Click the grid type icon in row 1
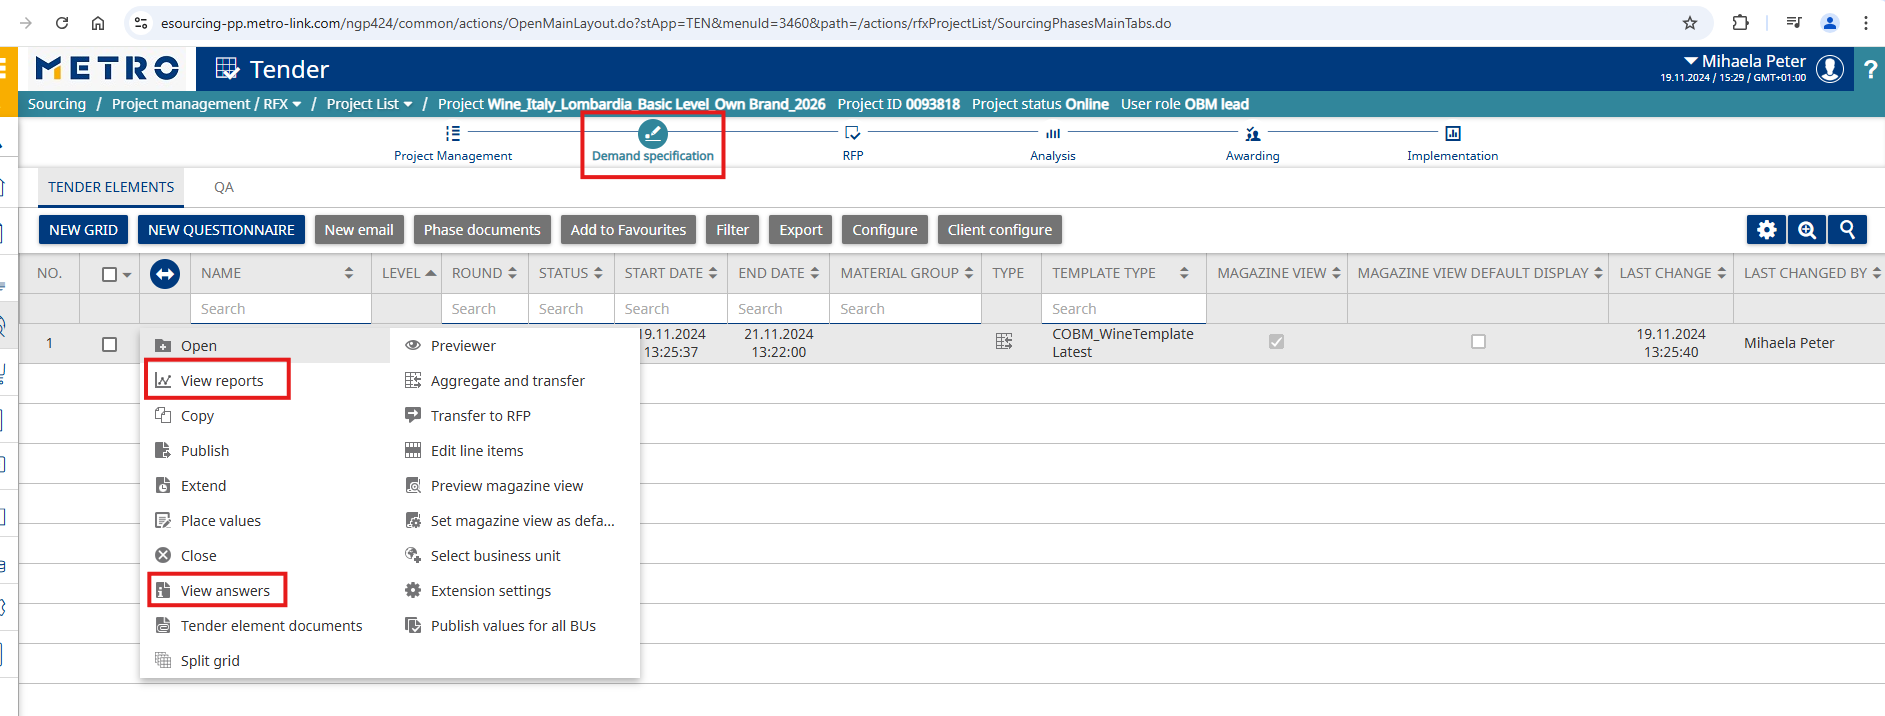This screenshot has height=716, width=1885. point(1004,342)
